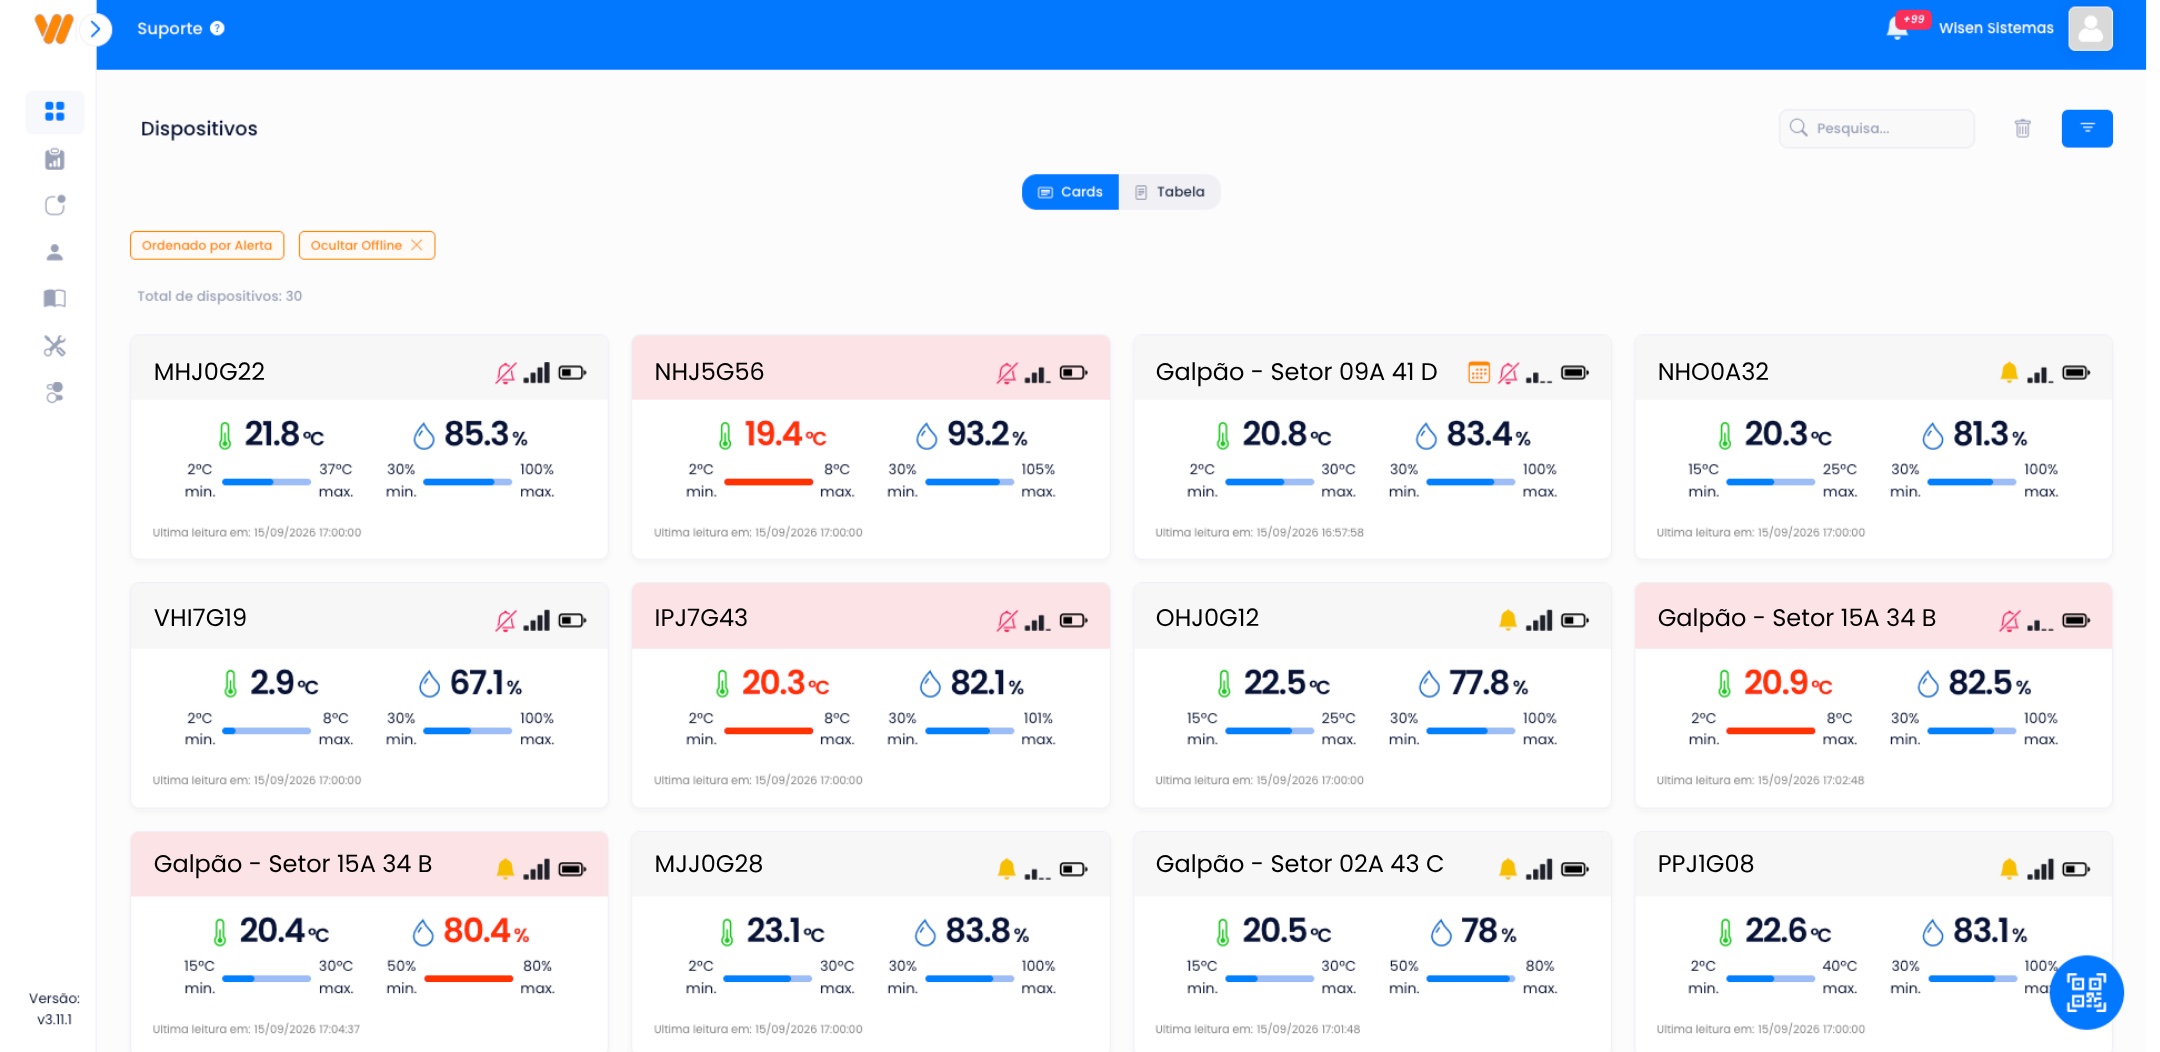
Task: Toggle alarm bell on NHO0A32 card
Action: pyautogui.click(x=2009, y=372)
